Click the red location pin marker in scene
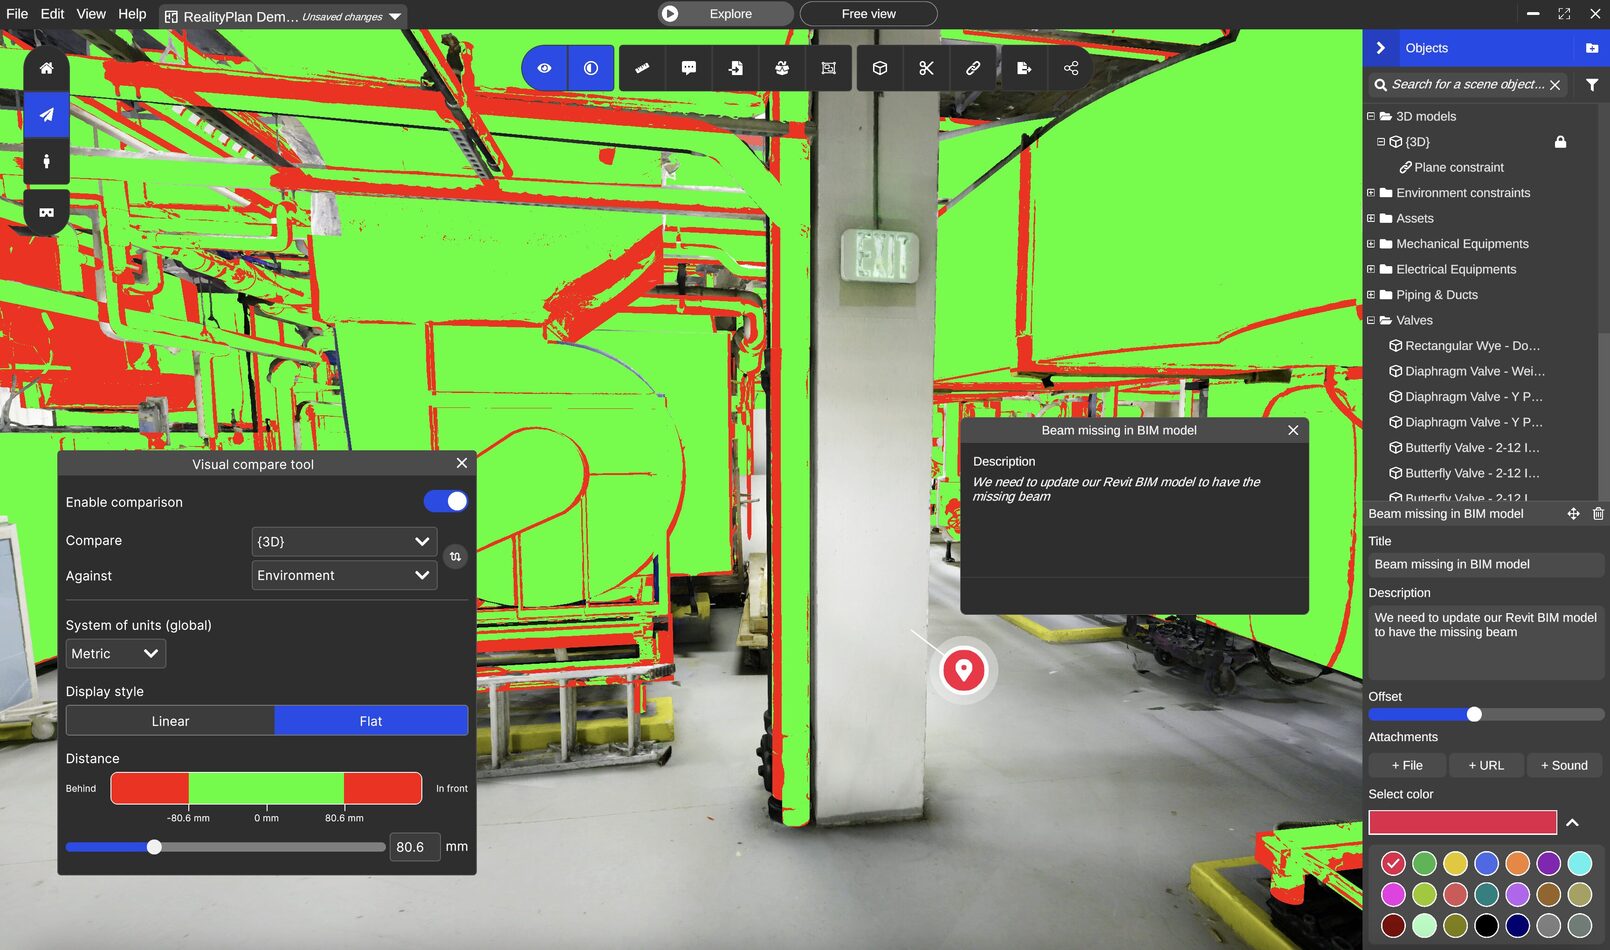The height and width of the screenshot is (950, 1610). click(x=964, y=670)
